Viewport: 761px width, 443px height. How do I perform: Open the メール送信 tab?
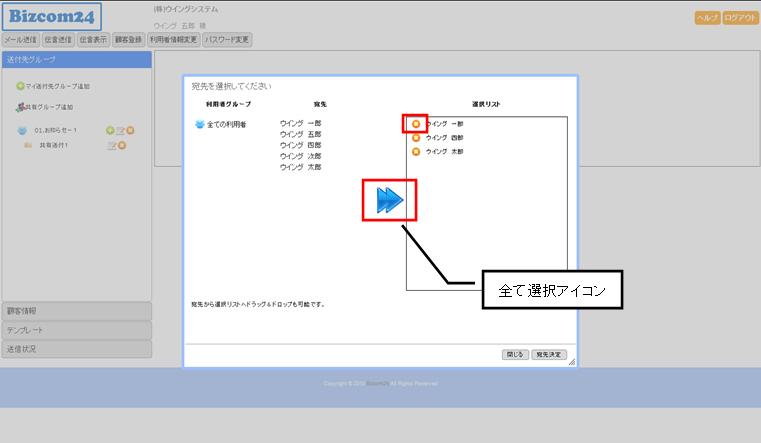coord(21,40)
